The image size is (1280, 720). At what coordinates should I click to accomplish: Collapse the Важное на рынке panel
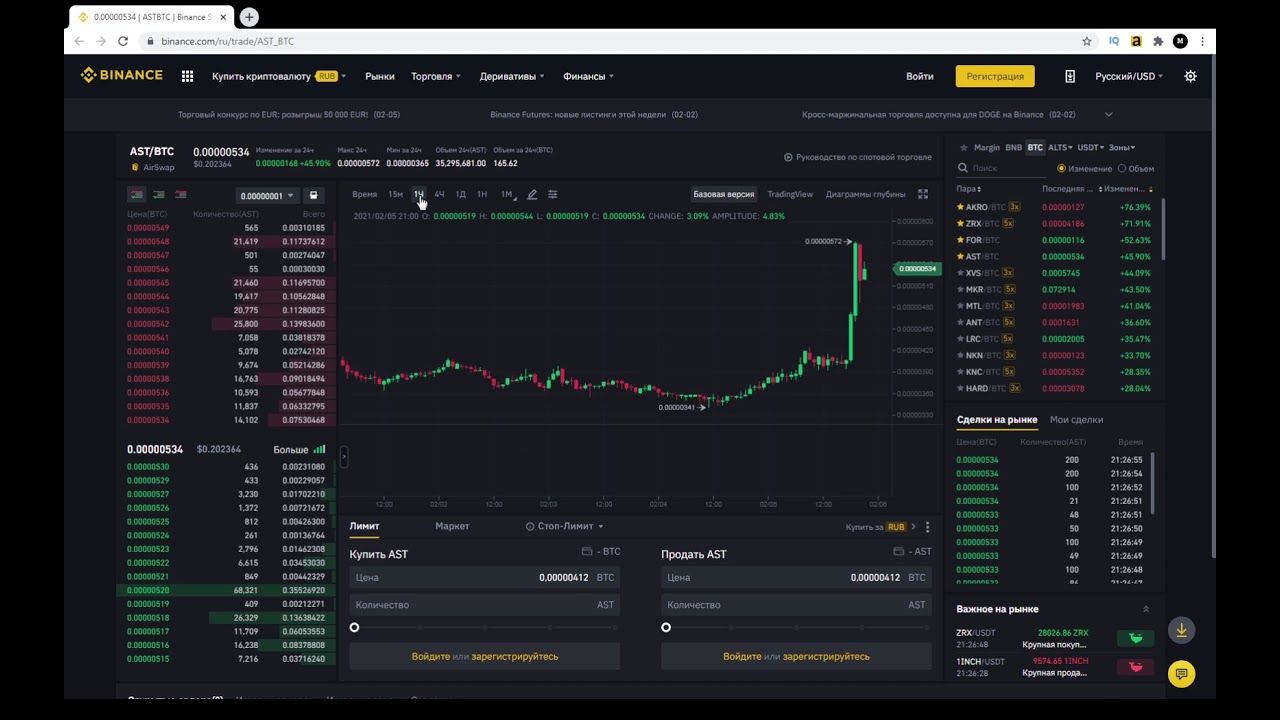coord(1146,609)
